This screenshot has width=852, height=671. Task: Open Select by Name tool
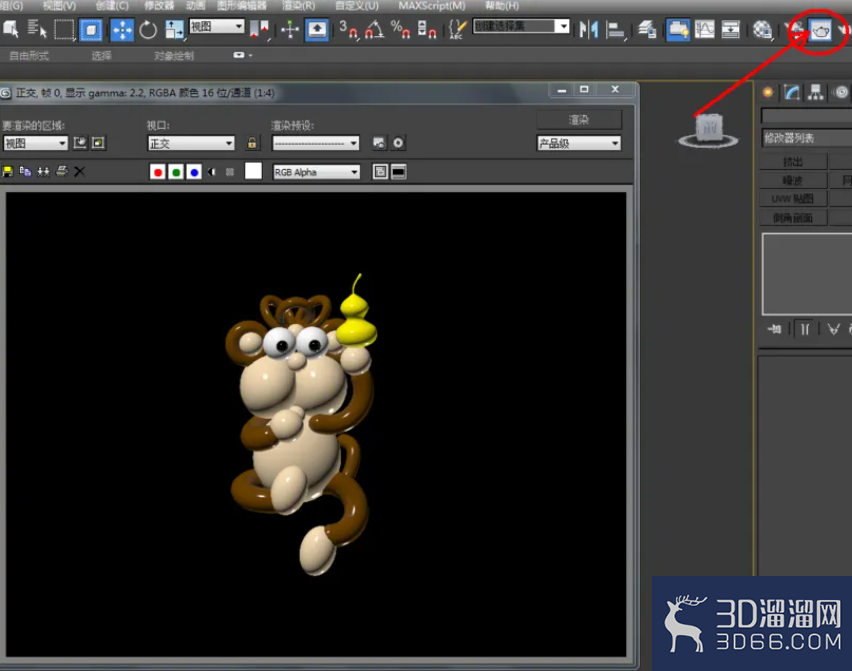point(37,29)
